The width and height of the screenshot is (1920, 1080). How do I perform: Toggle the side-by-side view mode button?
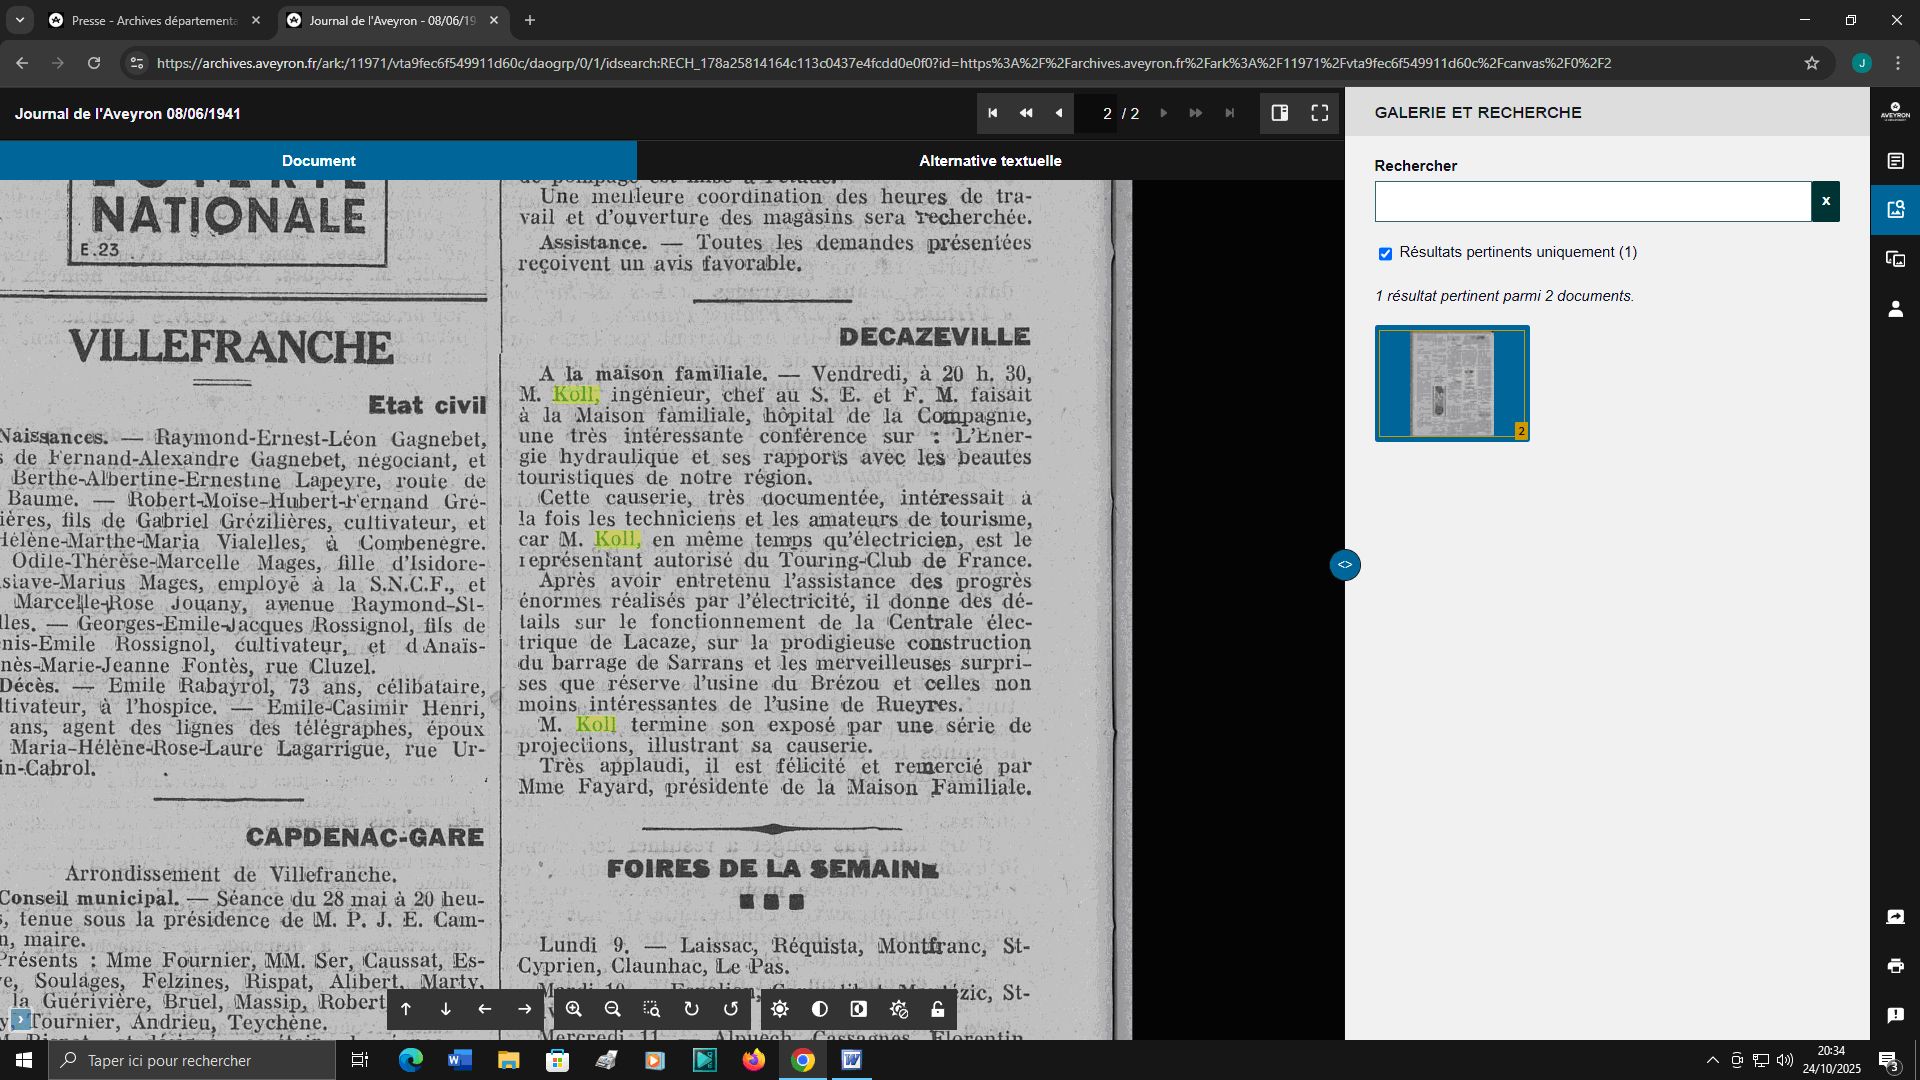(1280, 113)
